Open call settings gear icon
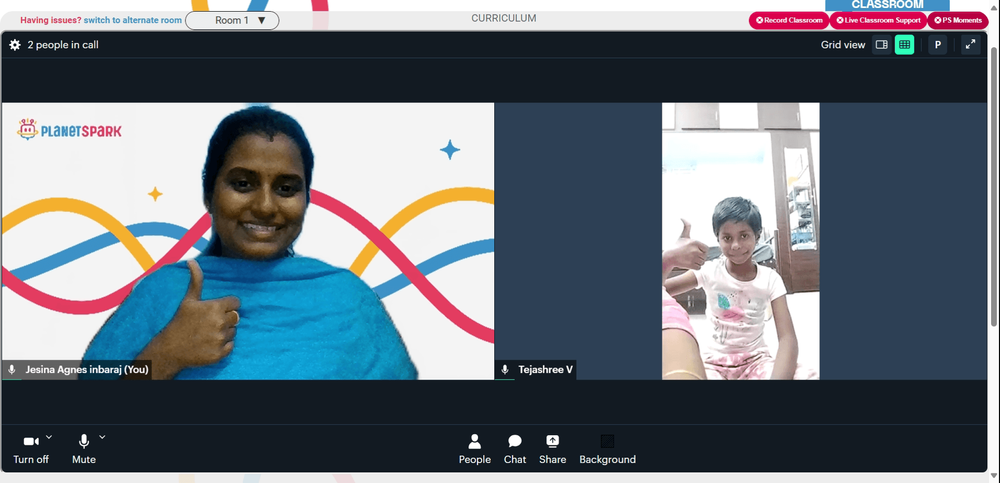Image resolution: width=1000 pixels, height=483 pixels. 15,45
